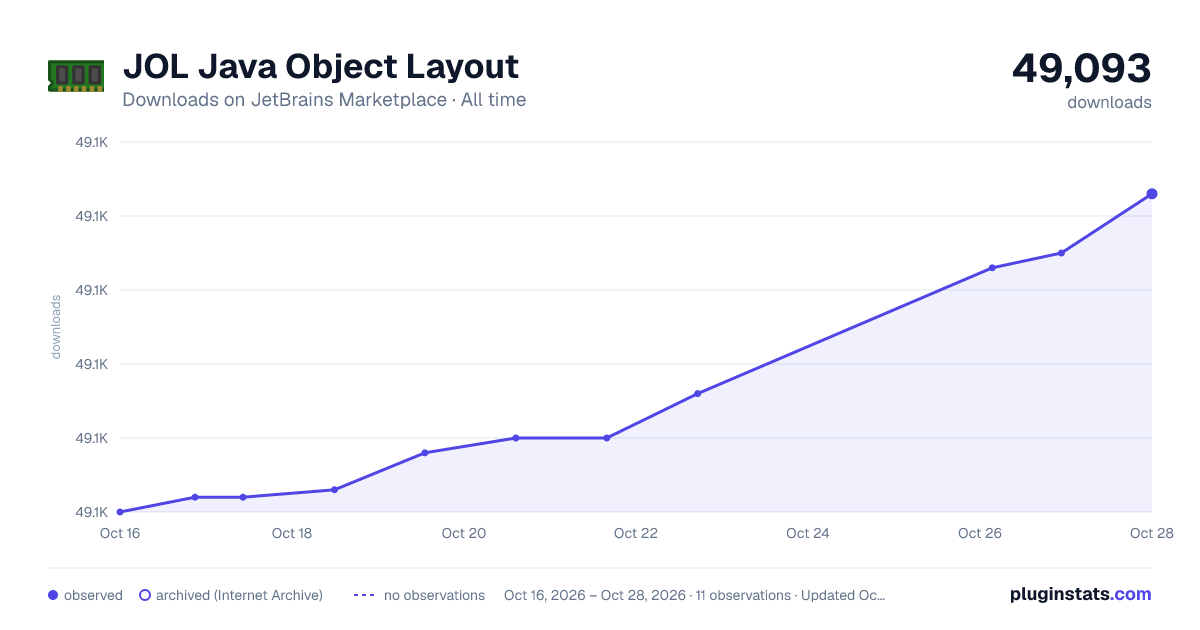1200x630 pixels.
Task: Select the data point just before Oct 22
Action: tap(606, 438)
